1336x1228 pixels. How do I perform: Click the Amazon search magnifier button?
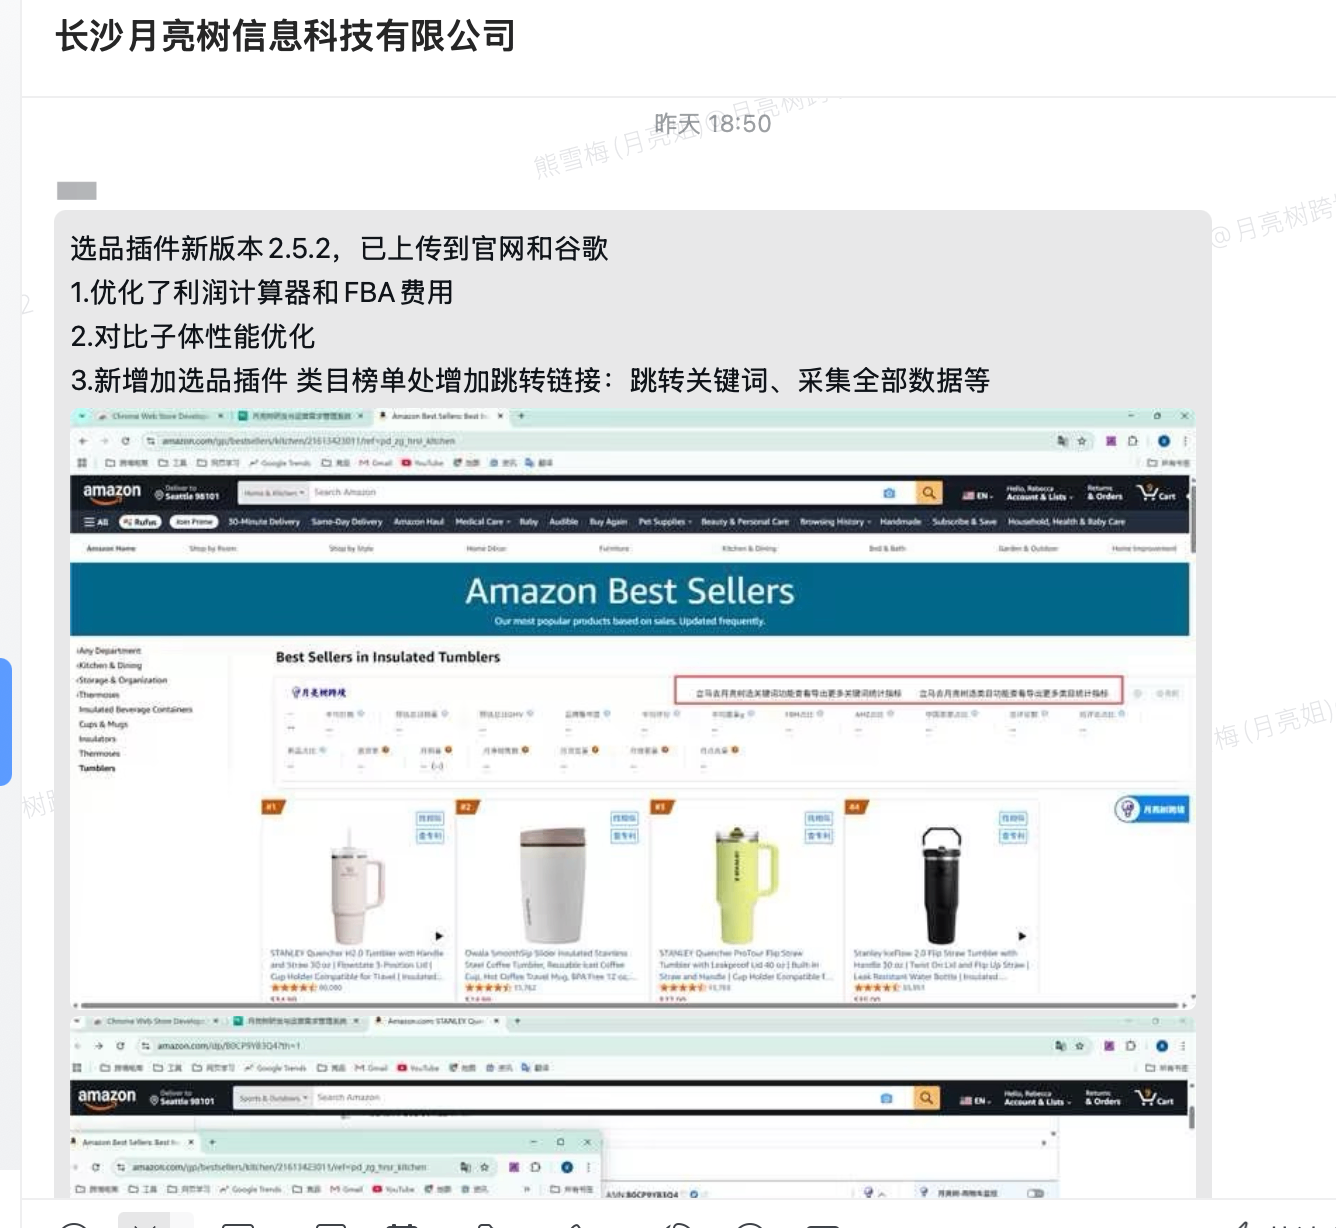click(929, 493)
